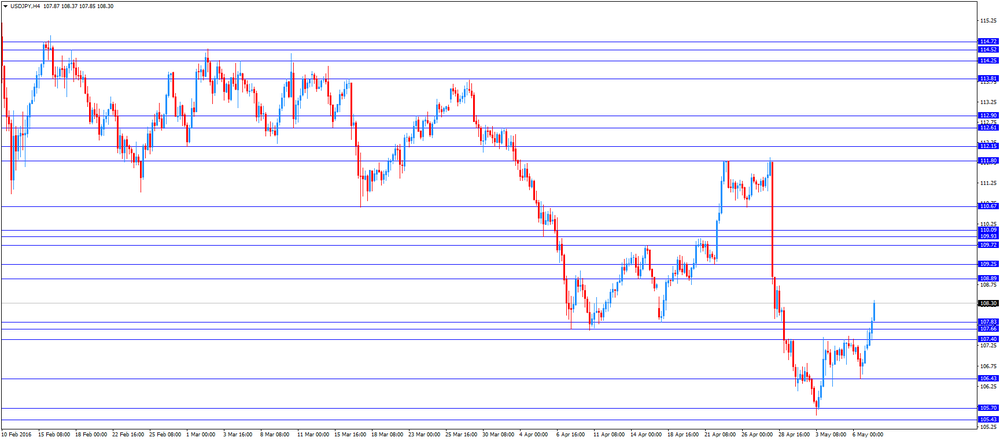Screen dimensions: 1000x441
Task: Click the 3 May 08:00 time label
Action: (x=831, y=435)
